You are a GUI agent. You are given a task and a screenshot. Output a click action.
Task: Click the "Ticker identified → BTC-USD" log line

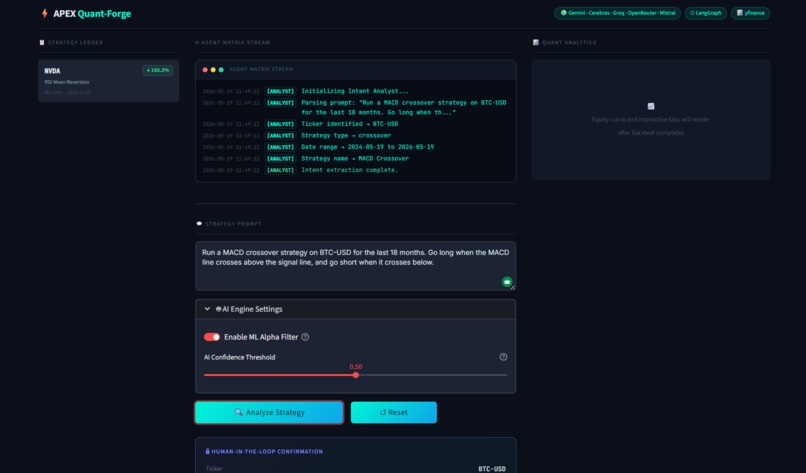pyautogui.click(x=350, y=124)
